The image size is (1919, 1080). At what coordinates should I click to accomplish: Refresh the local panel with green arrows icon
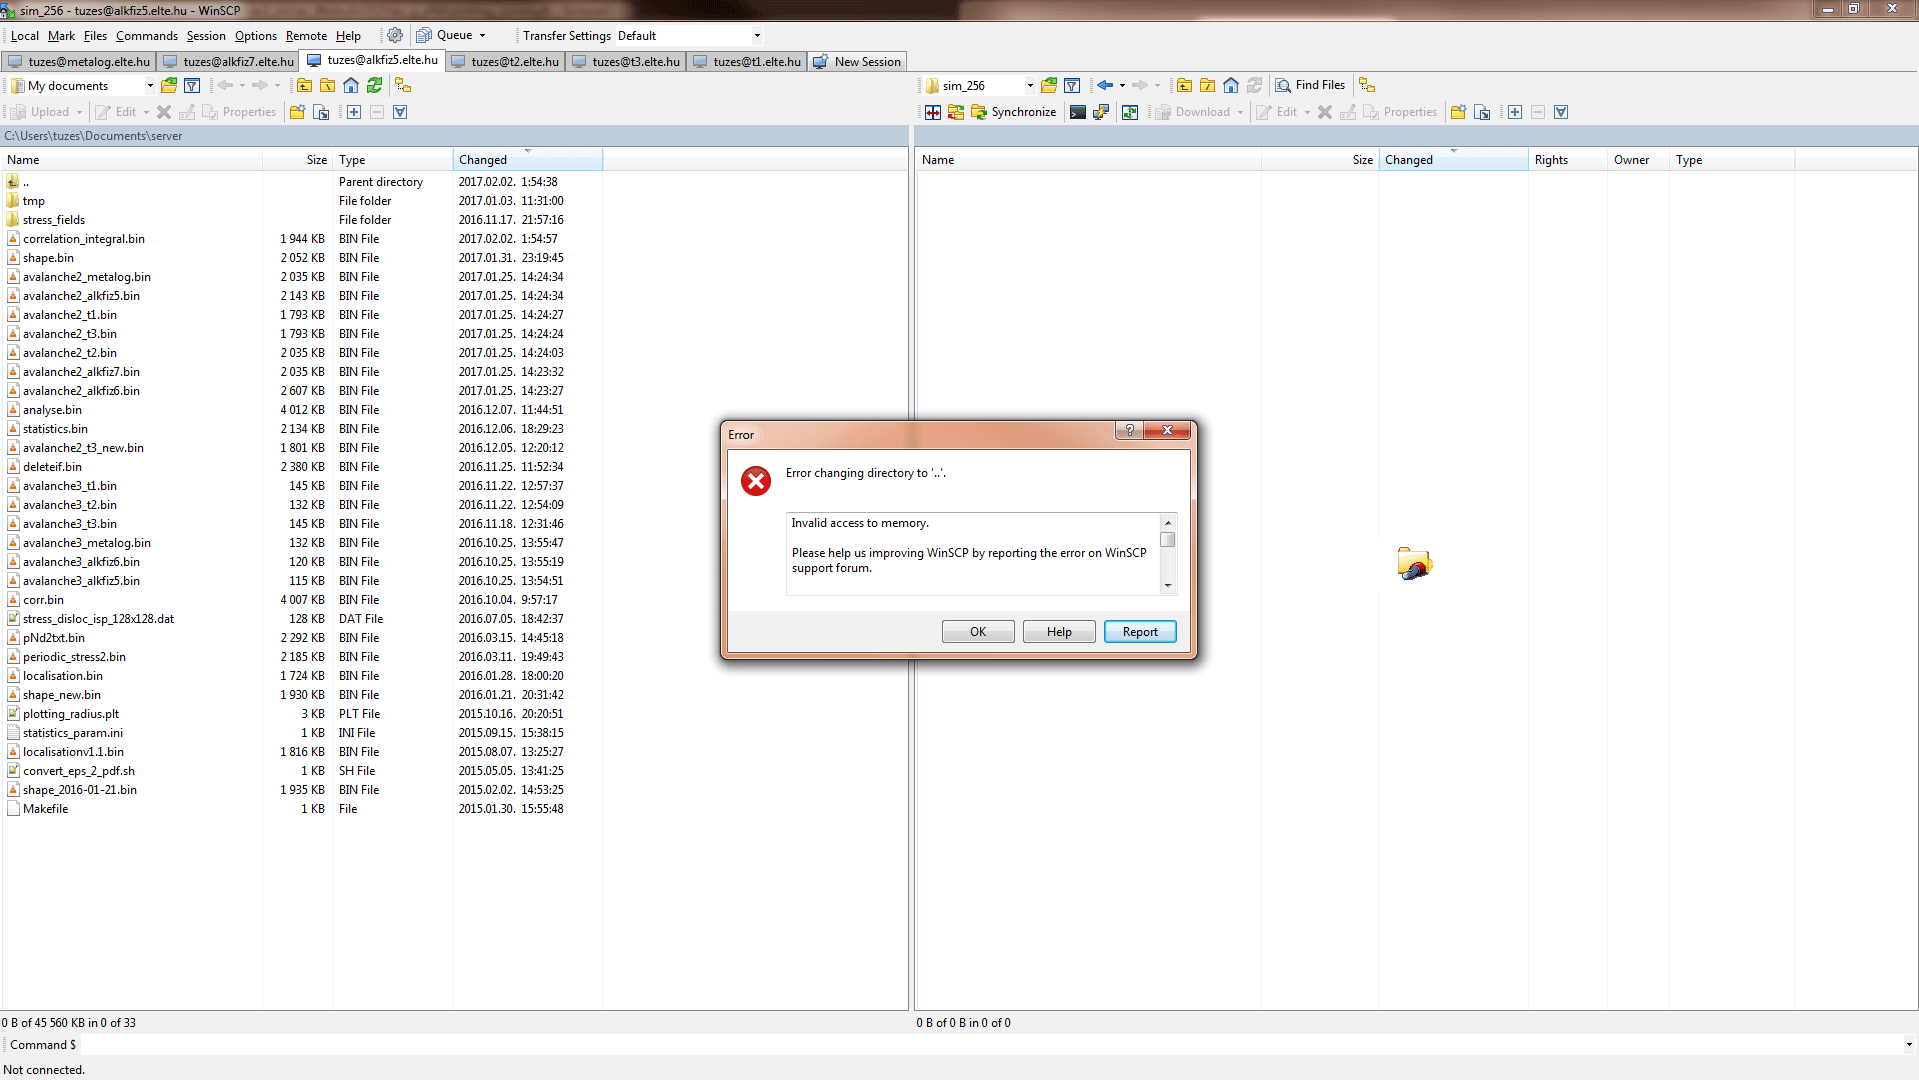[x=375, y=86]
